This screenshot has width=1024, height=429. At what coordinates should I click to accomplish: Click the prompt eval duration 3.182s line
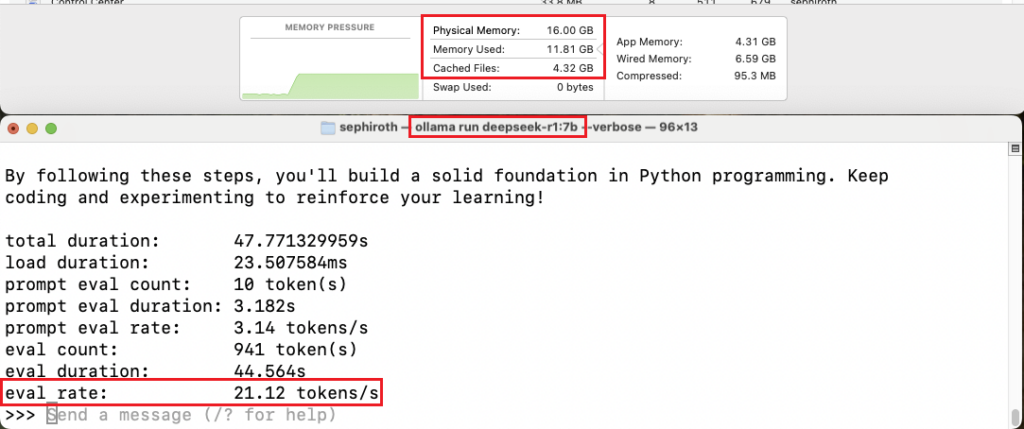(150, 306)
